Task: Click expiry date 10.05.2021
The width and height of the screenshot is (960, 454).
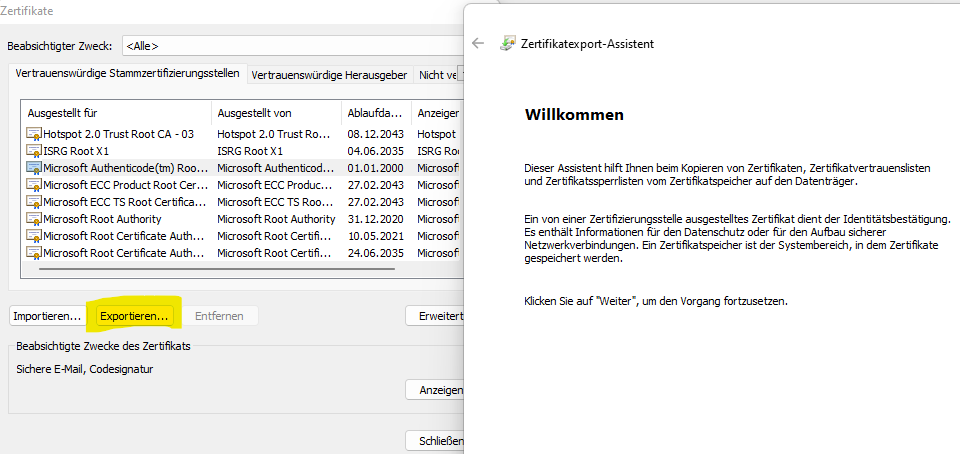Action: (376, 236)
